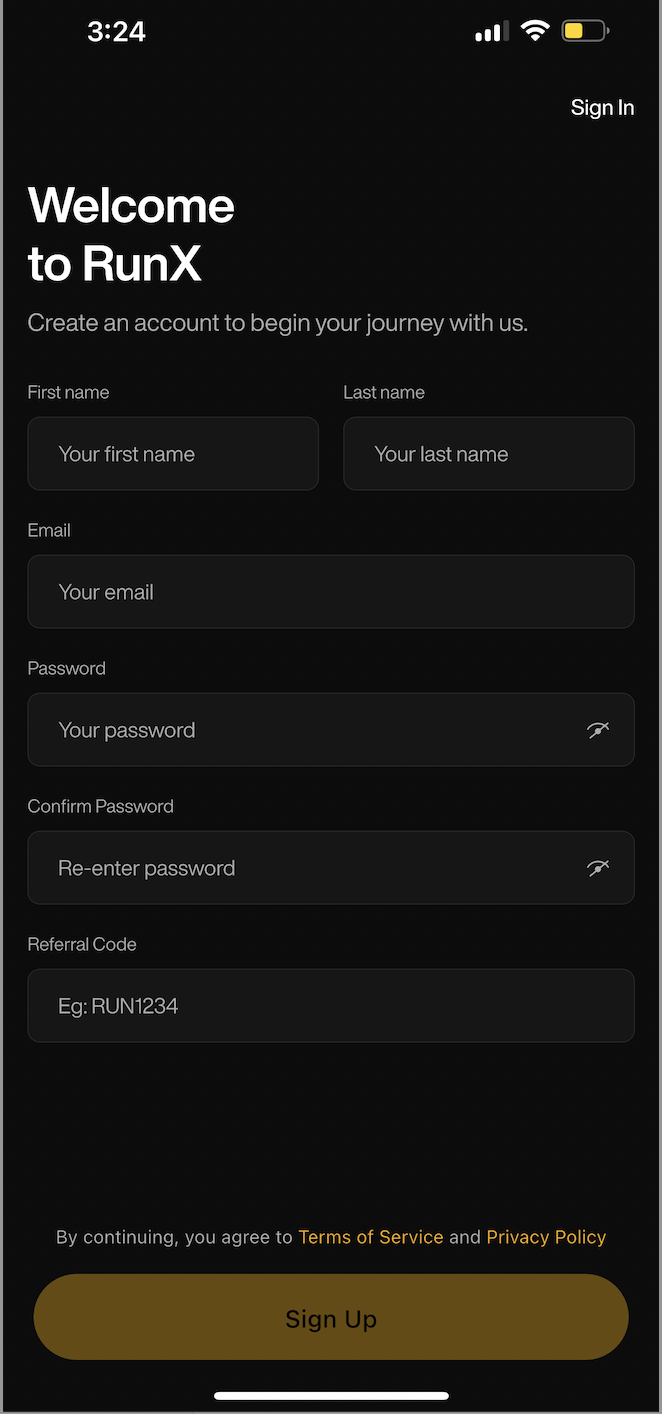Focus the Referral Code input field
662x1414 pixels.
click(330, 1006)
